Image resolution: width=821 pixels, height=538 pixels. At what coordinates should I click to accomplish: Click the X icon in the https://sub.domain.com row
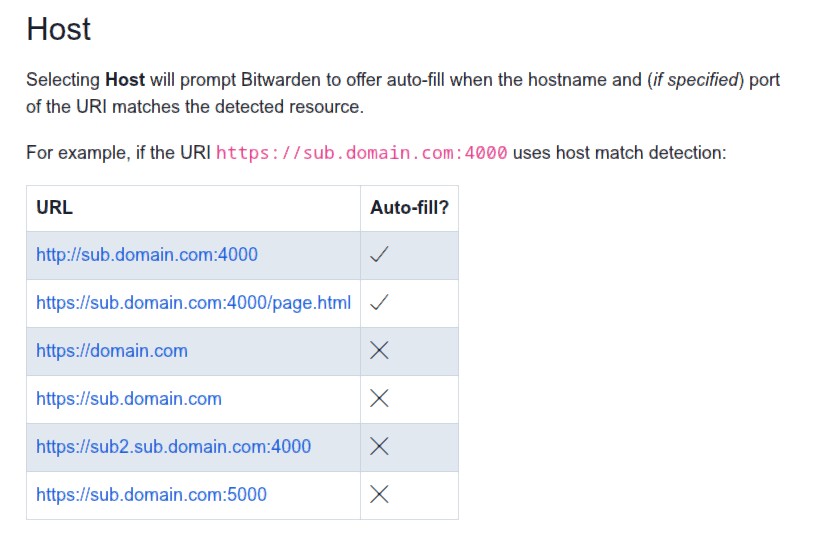379,398
